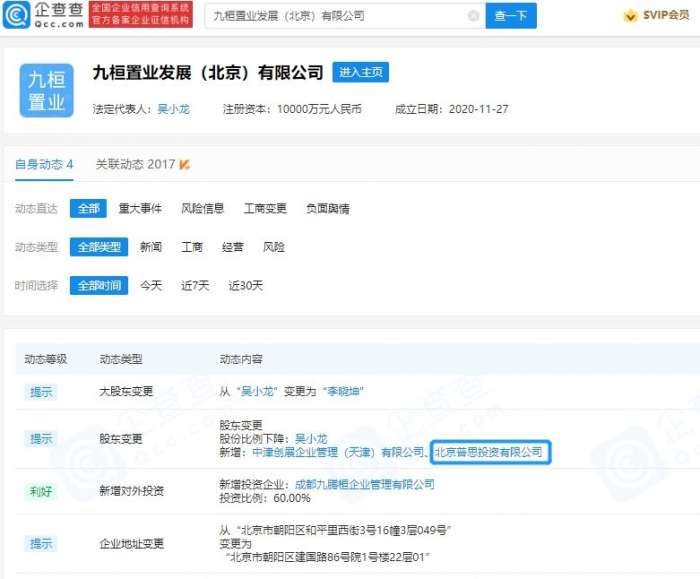Select 近7天 time filter

click(194, 286)
